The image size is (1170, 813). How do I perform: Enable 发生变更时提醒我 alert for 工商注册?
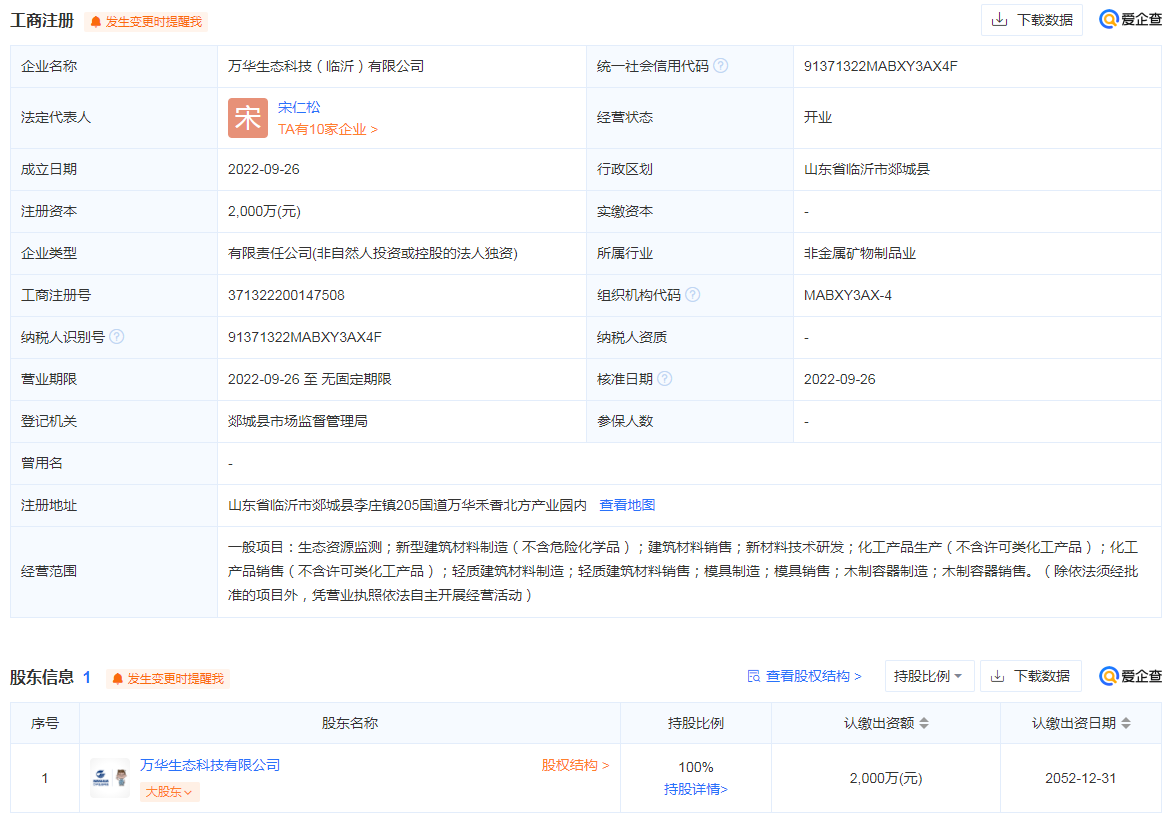click(146, 21)
